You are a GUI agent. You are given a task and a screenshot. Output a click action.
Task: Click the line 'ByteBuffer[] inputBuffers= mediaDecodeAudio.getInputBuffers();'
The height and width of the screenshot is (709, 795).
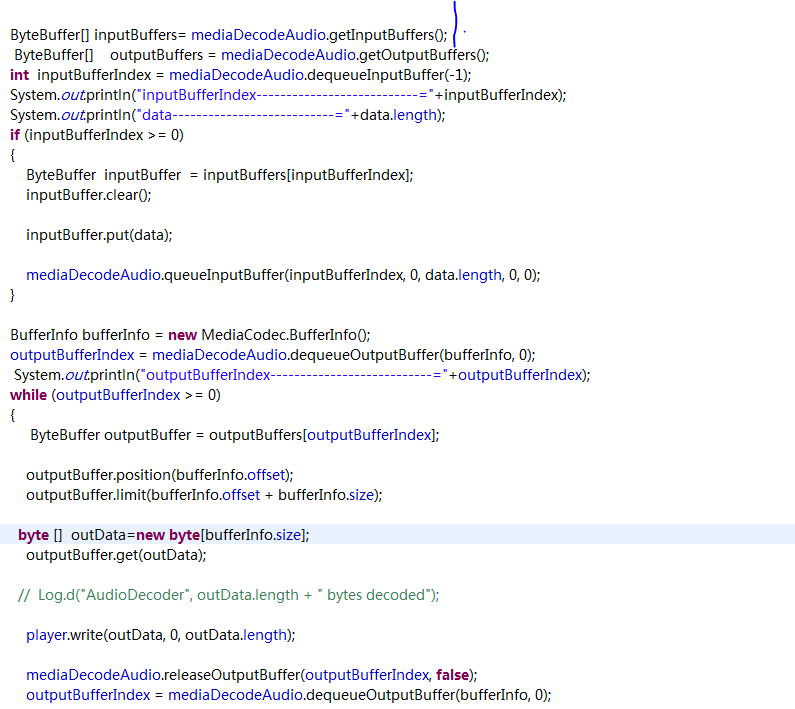coord(229,35)
